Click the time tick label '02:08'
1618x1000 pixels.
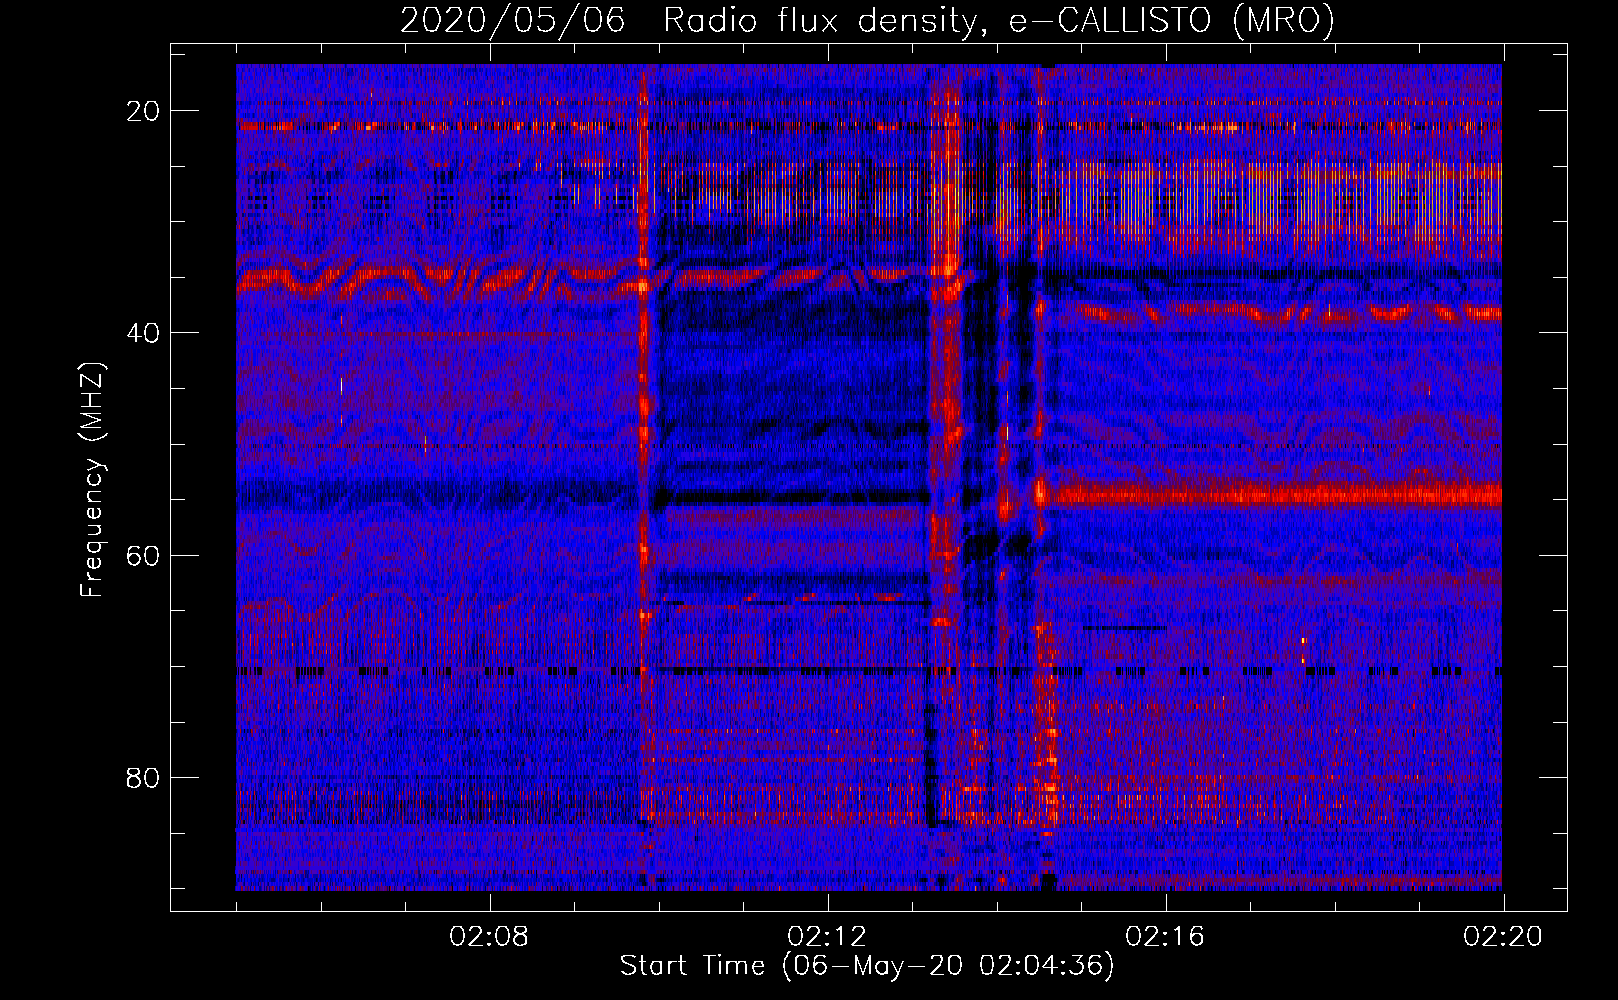[x=489, y=937]
